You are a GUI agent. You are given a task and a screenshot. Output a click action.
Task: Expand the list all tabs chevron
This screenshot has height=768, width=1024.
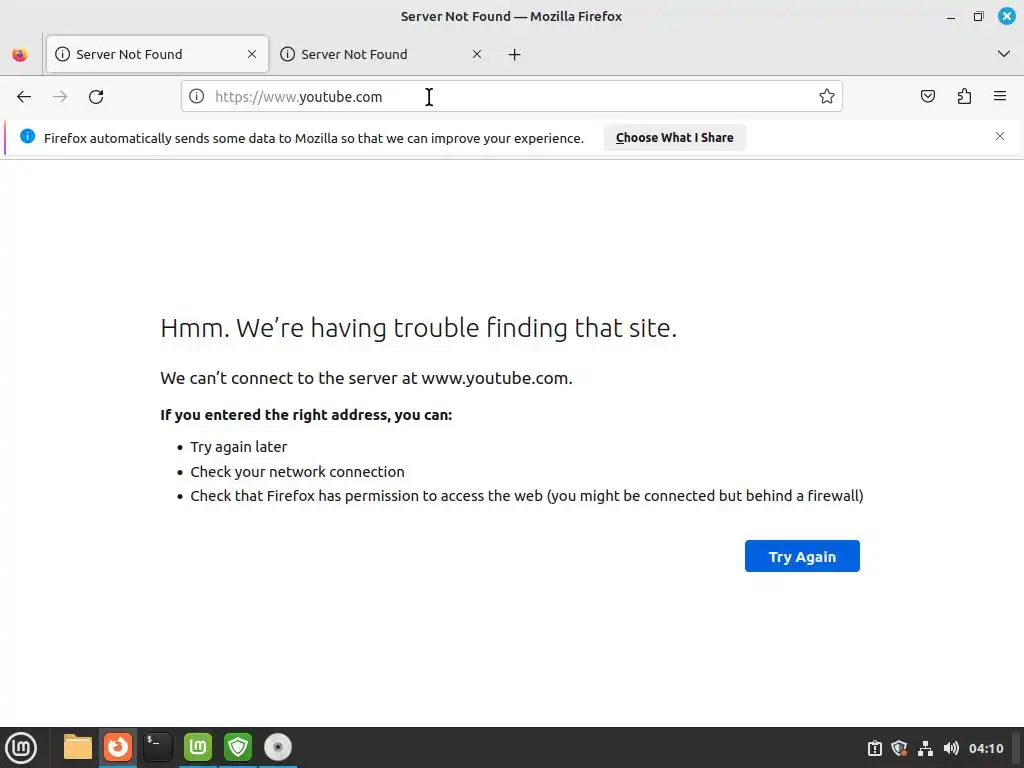[x=1004, y=54]
